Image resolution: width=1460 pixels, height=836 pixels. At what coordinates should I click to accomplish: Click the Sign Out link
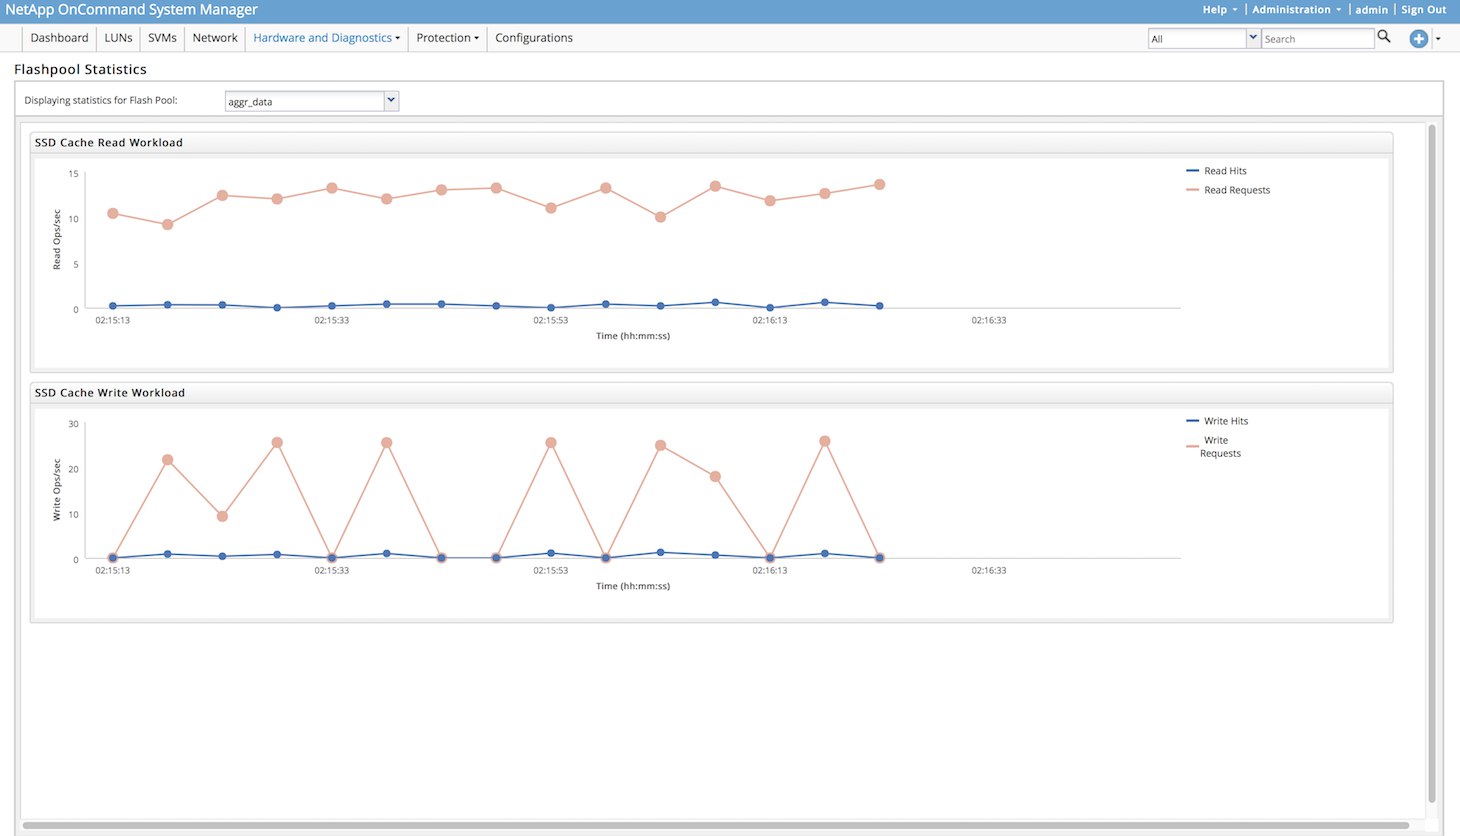[x=1423, y=10]
